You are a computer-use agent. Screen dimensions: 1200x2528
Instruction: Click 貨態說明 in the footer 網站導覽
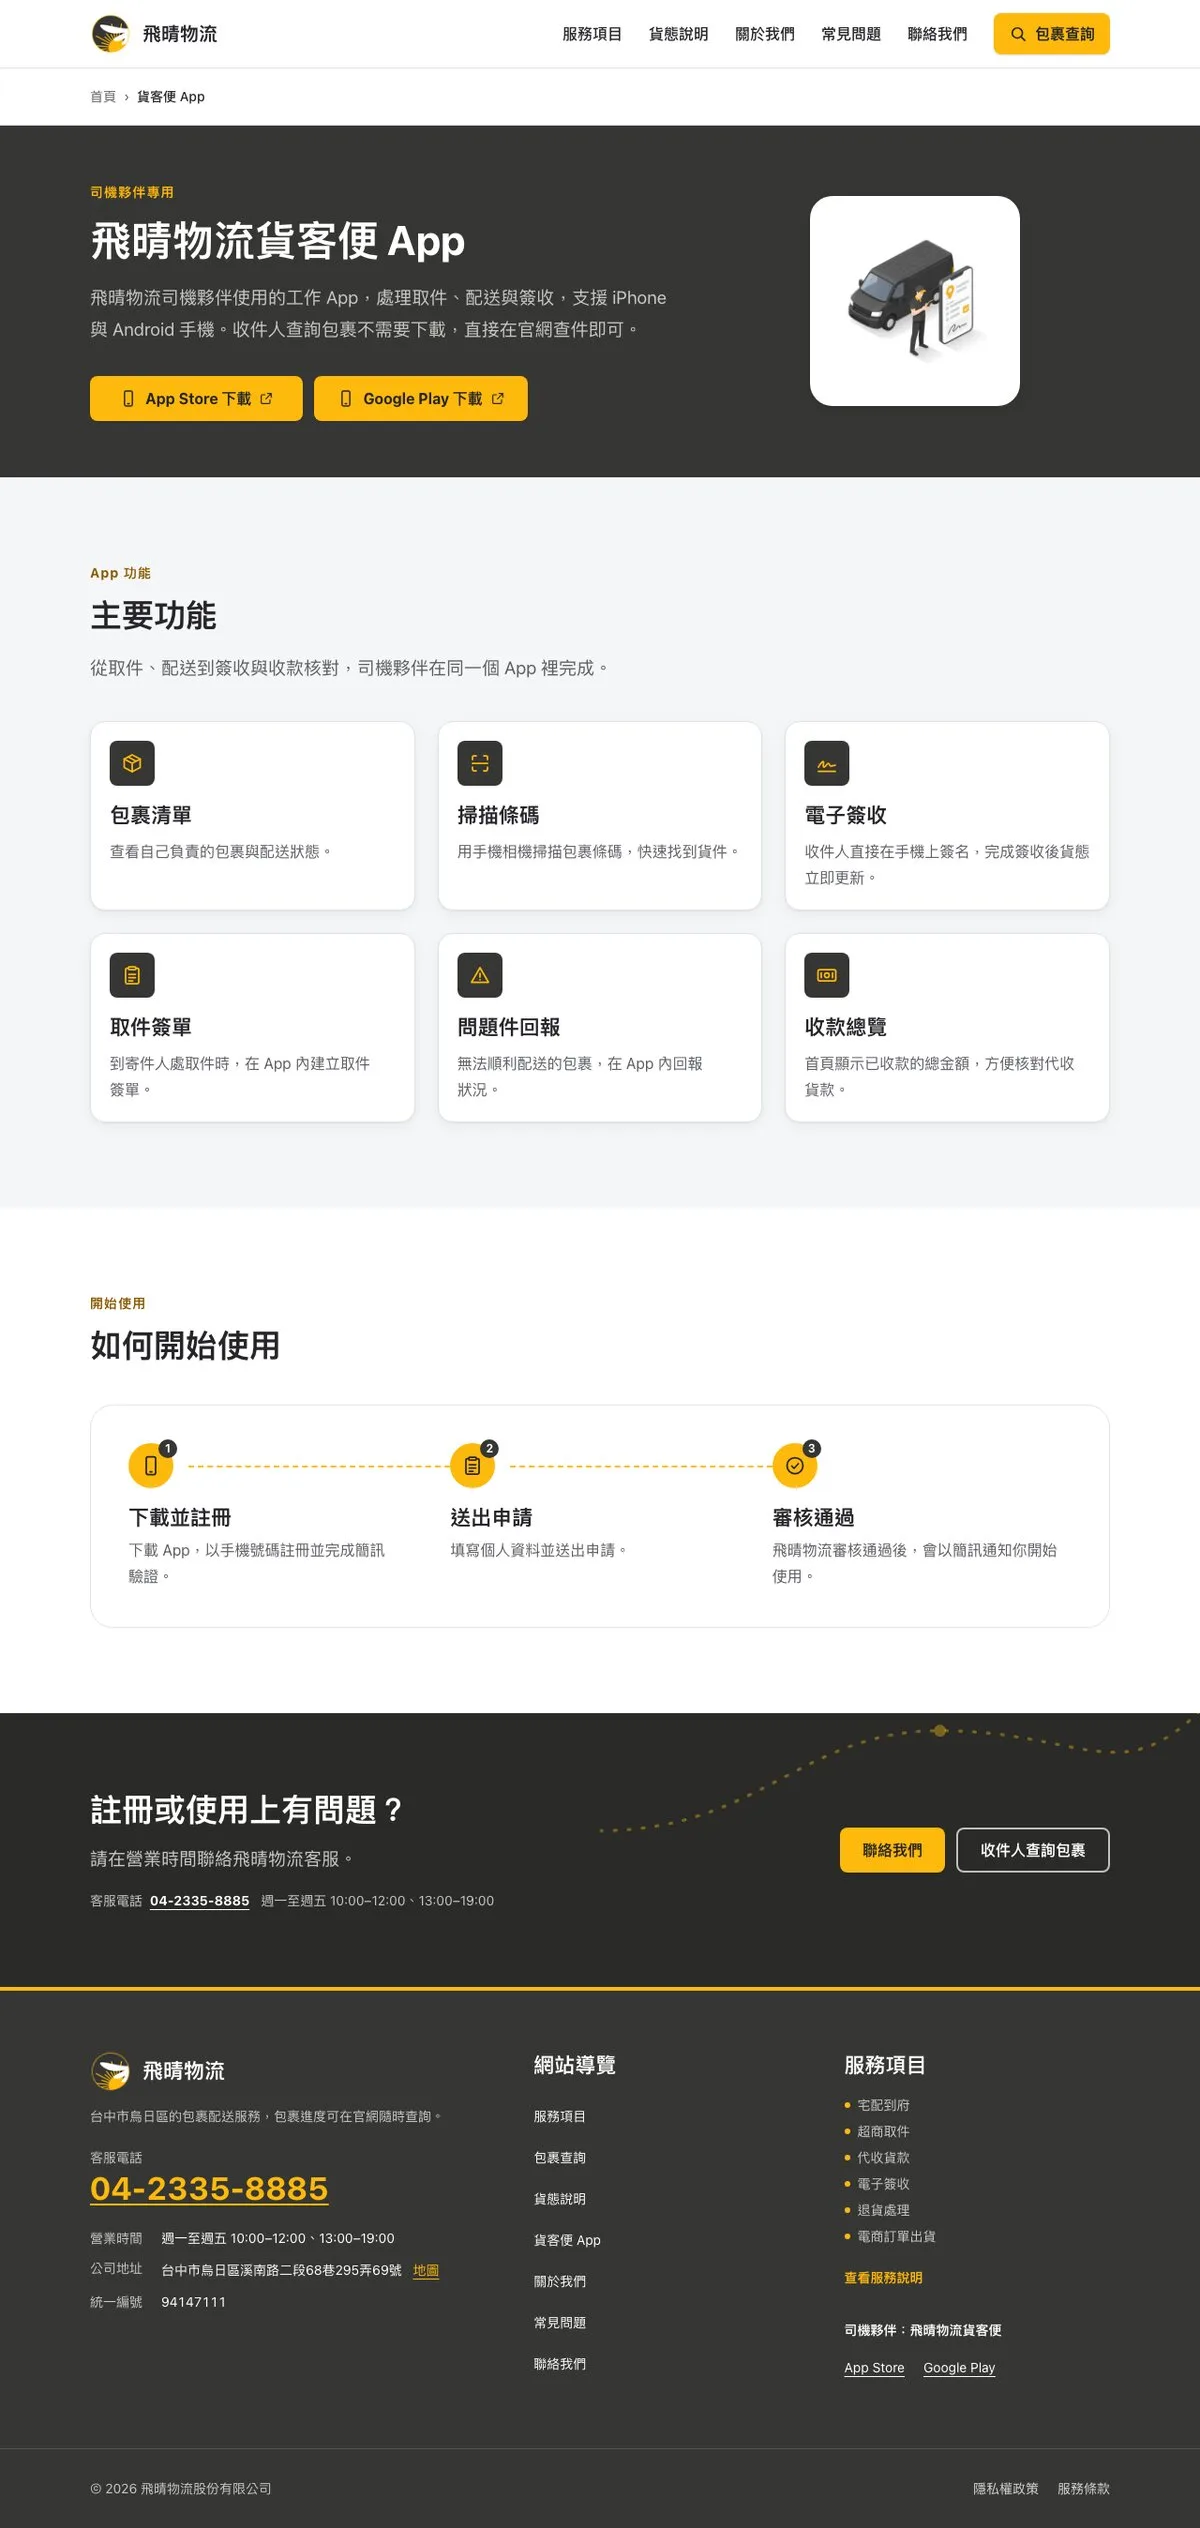[560, 2199]
